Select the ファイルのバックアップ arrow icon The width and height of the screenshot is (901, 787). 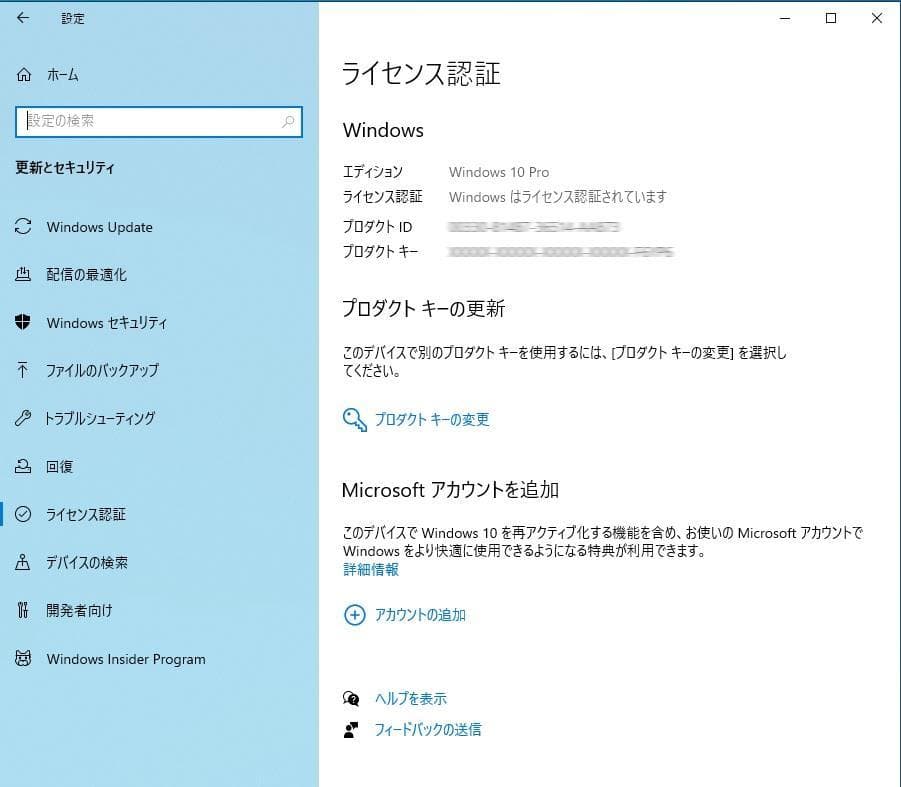pyautogui.click(x=22, y=370)
